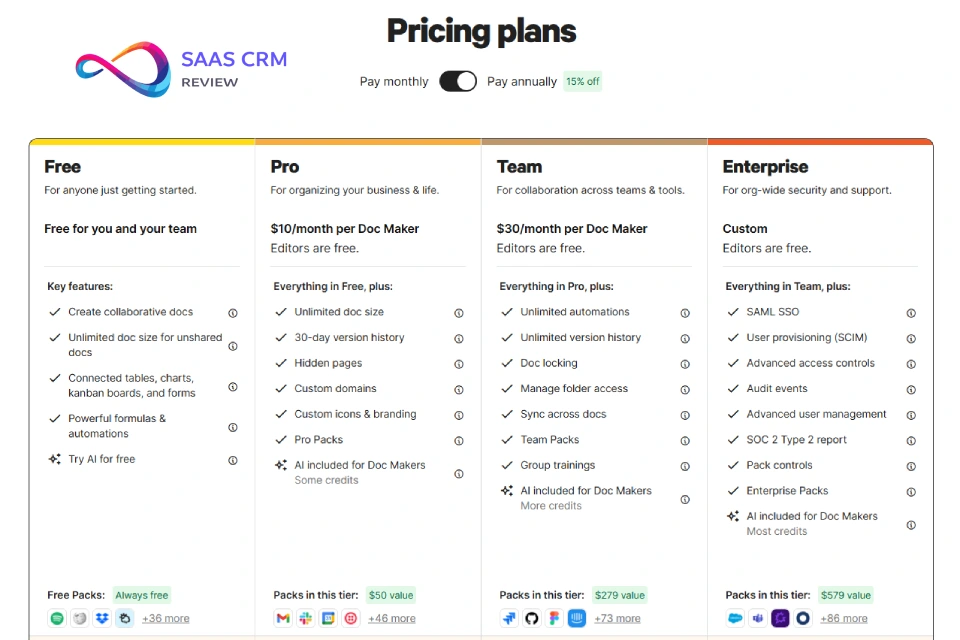This screenshot has width=960, height=640.
Task: Show the +86 more Enterprise packs
Action: click(844, 618)
